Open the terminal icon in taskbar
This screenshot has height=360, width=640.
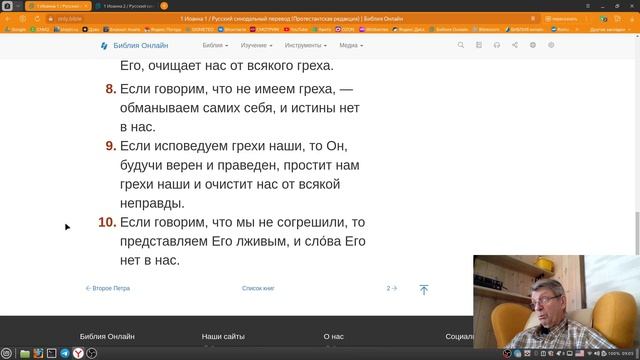click(x=51, y=353)
